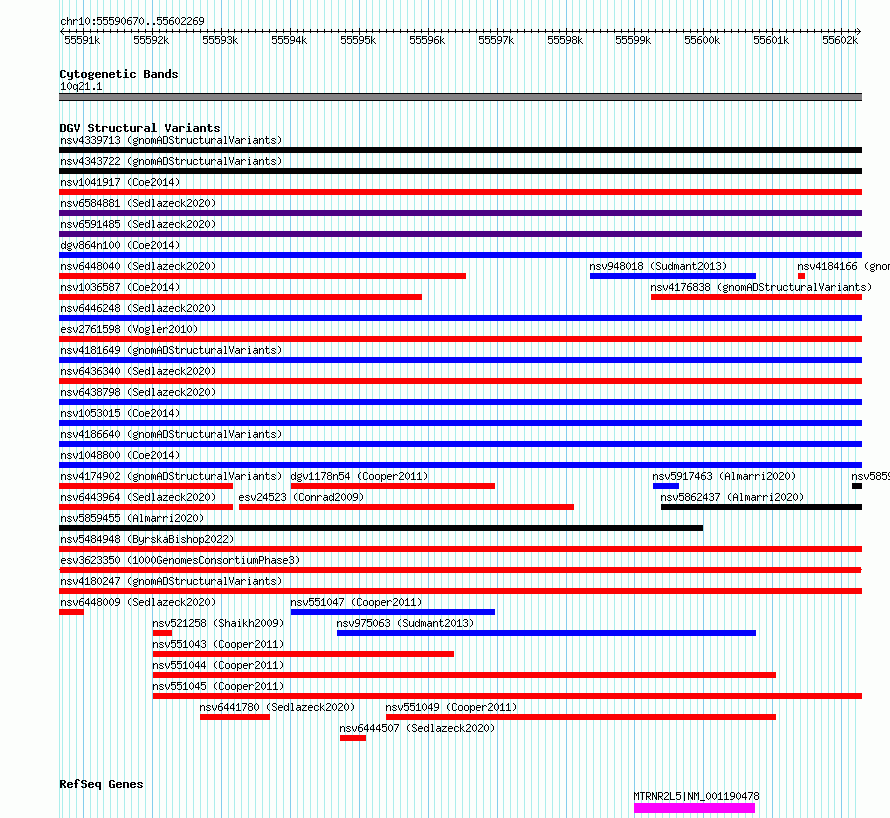Click the tiny red nsv4184166 bar
890x818 pixels.
(x=801, y=276)
